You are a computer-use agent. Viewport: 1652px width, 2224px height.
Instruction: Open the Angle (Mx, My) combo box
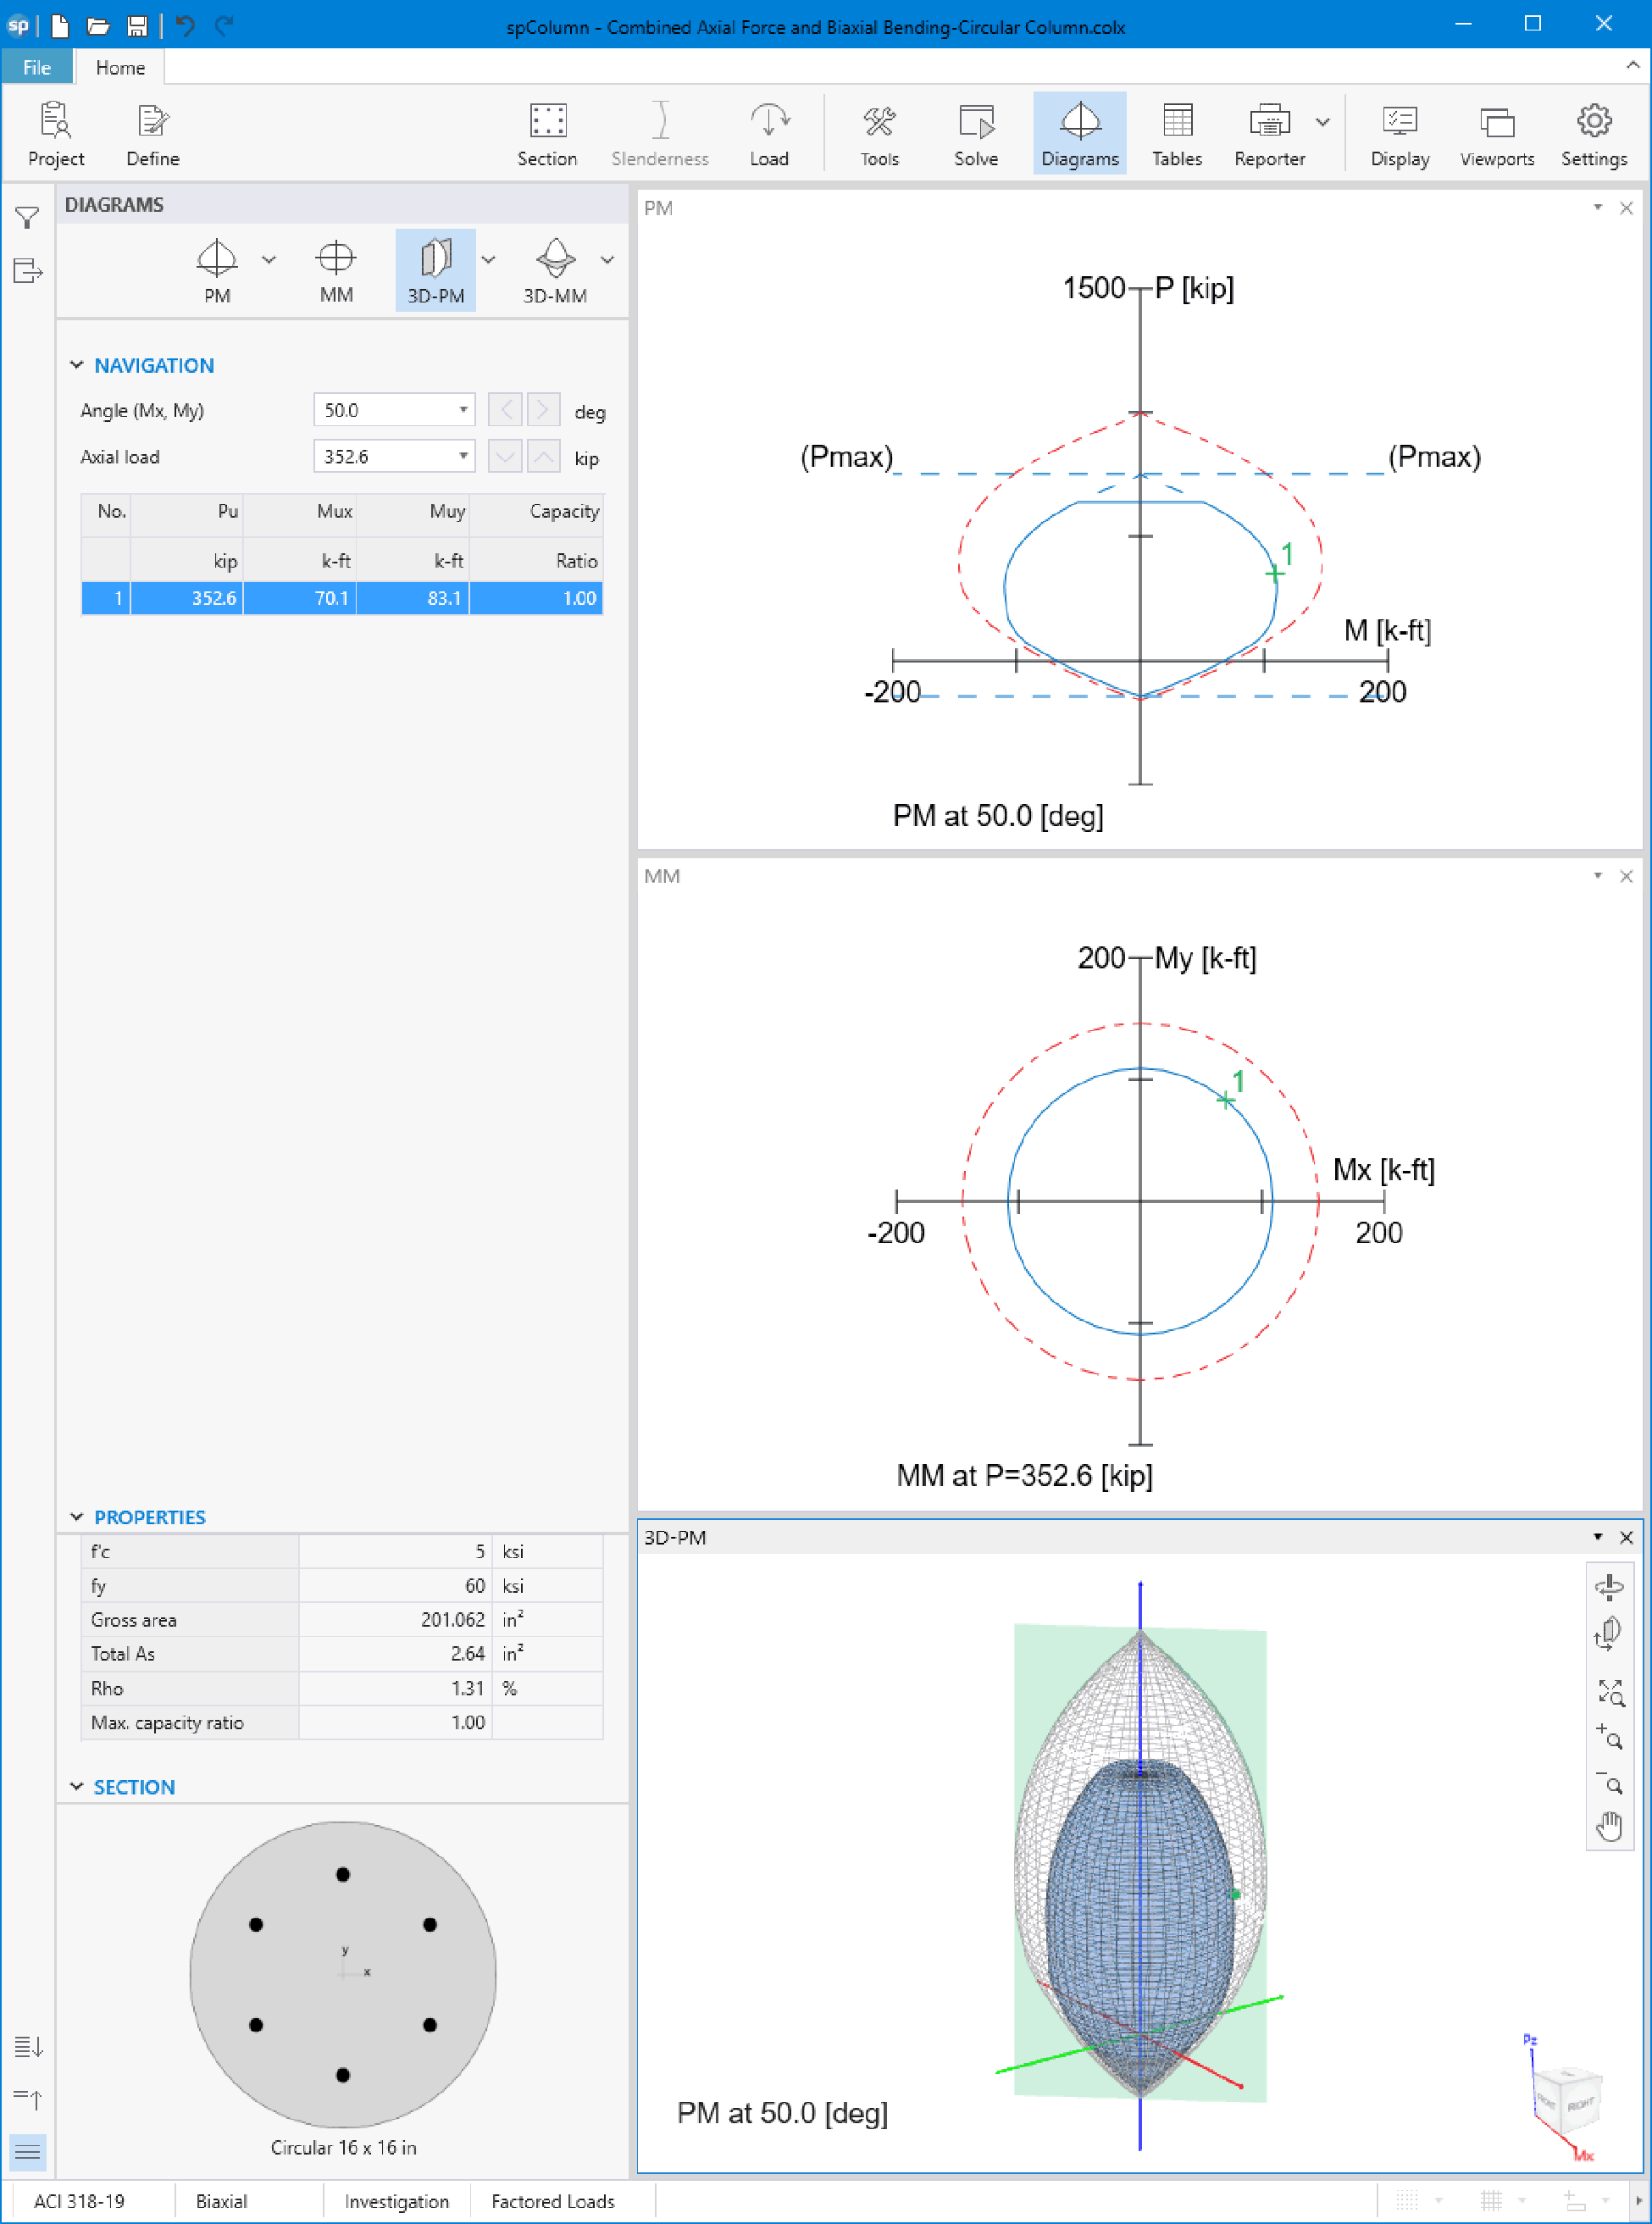[x=463, y=410]
